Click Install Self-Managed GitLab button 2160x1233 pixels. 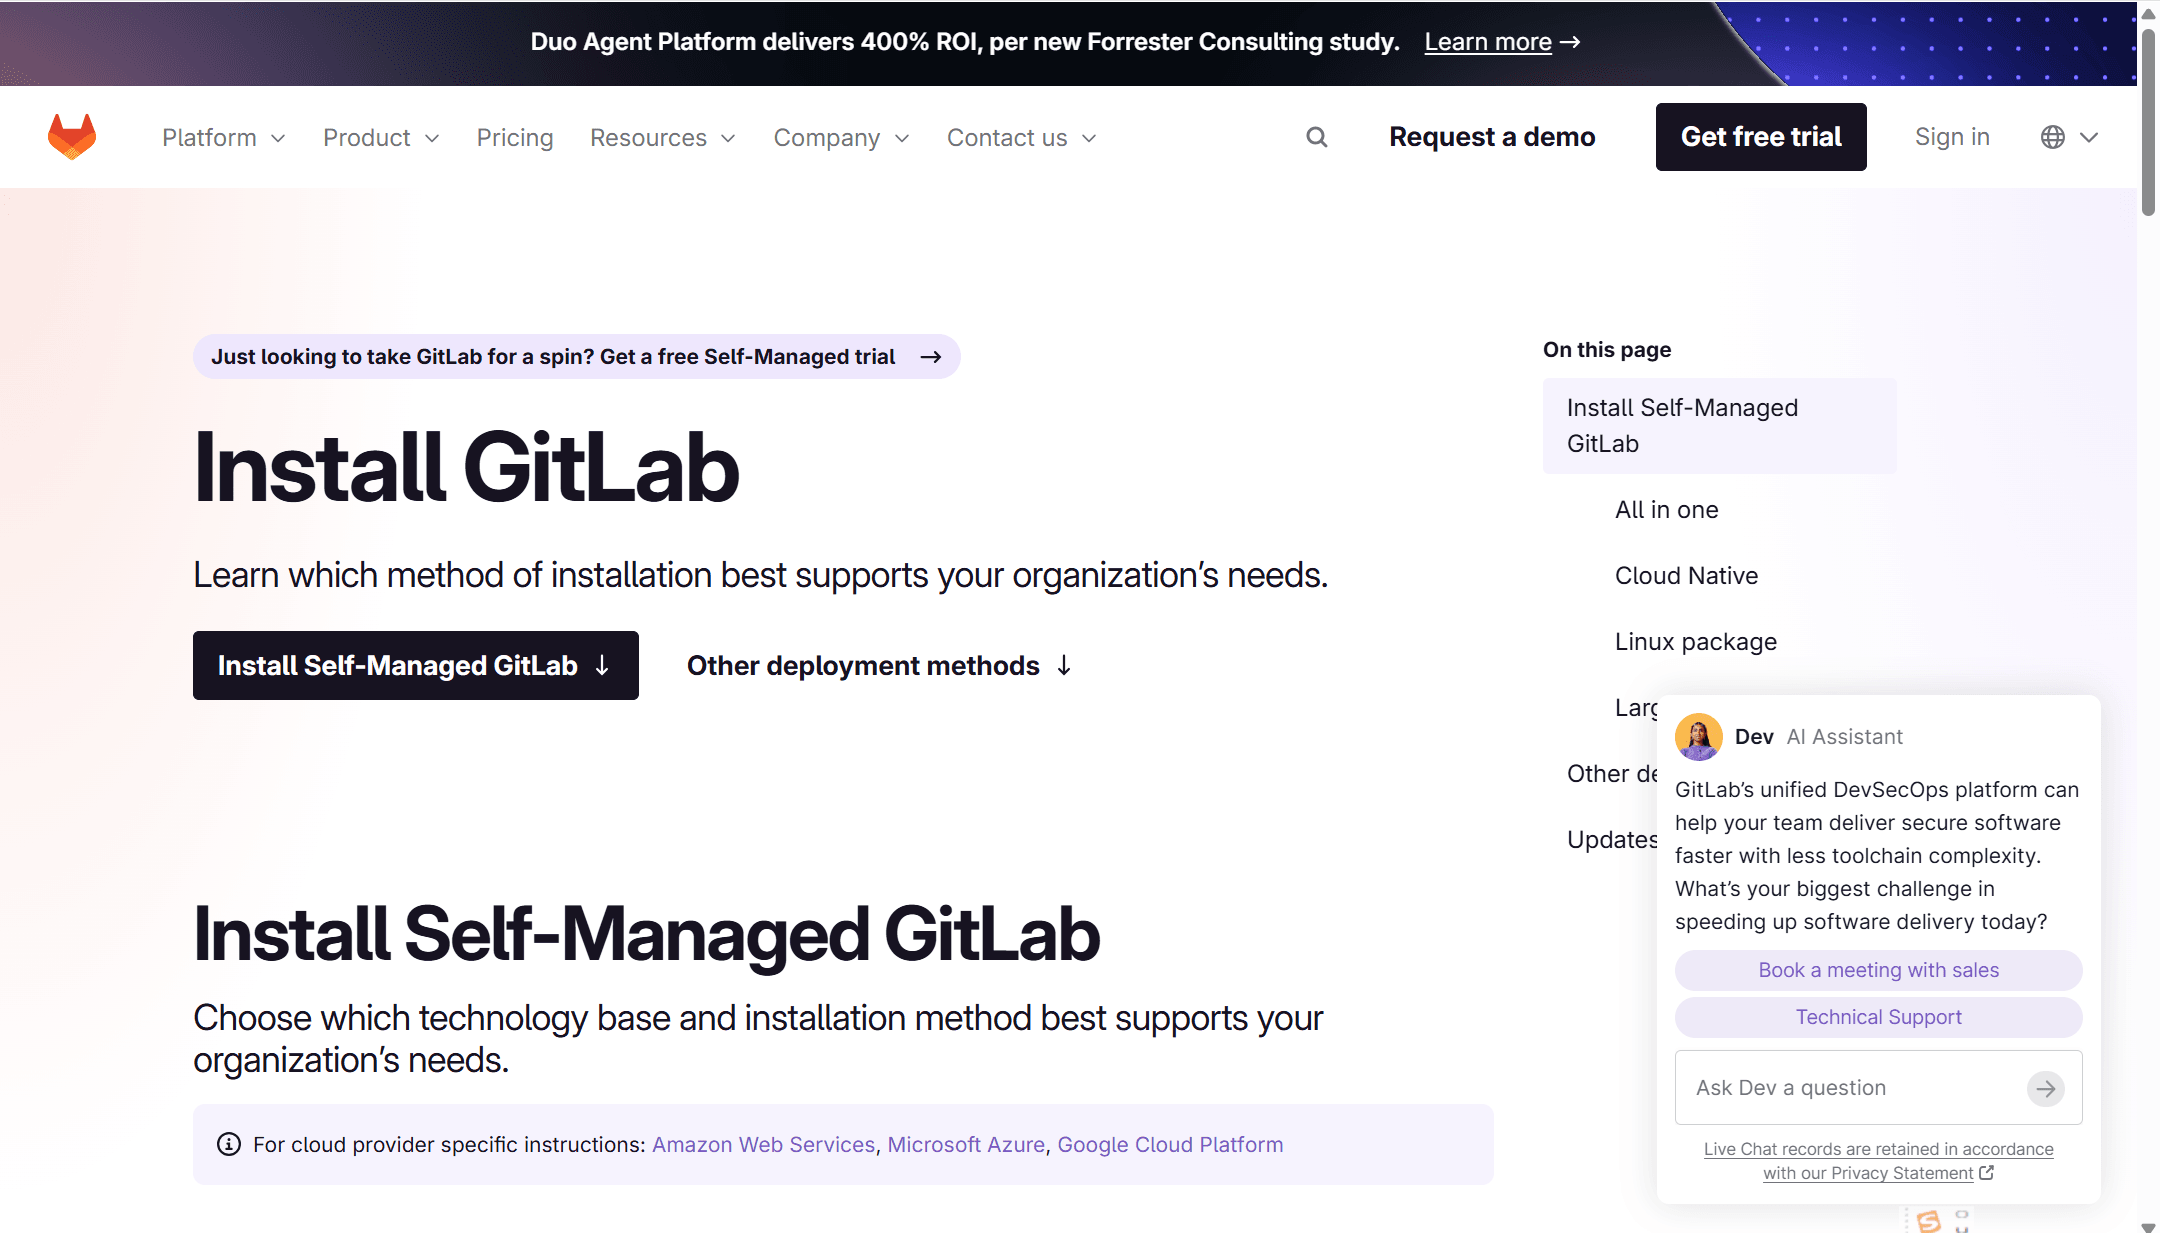416,665
